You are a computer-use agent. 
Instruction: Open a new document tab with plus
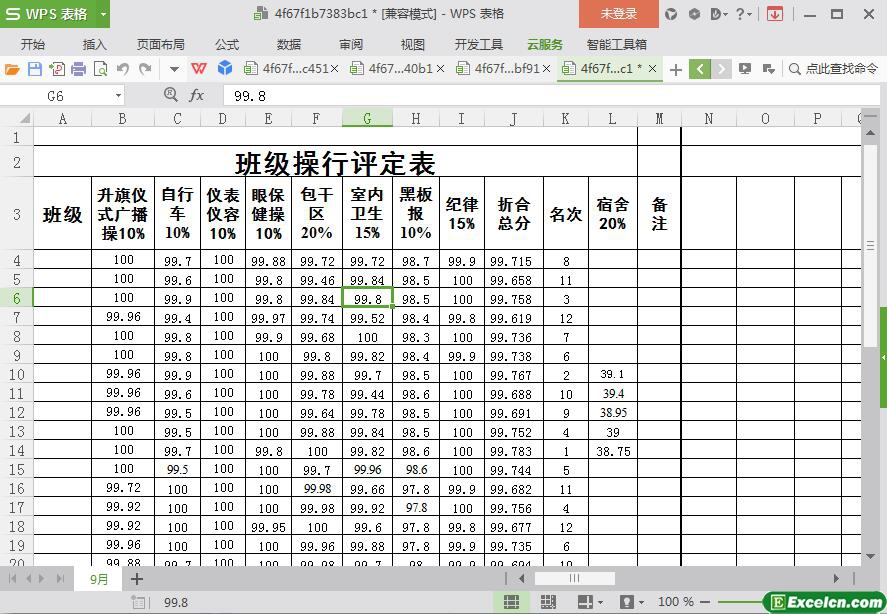(x=676, y=69)
